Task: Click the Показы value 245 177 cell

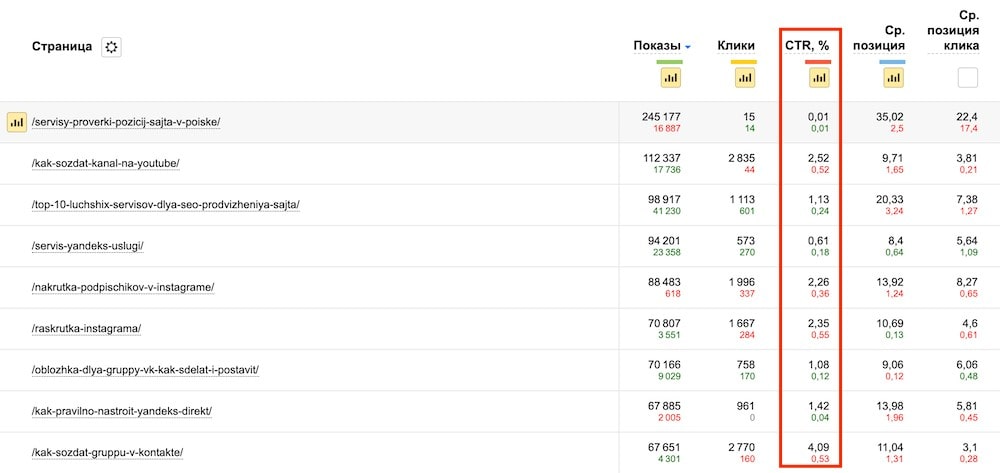Action: pos(661,117)
